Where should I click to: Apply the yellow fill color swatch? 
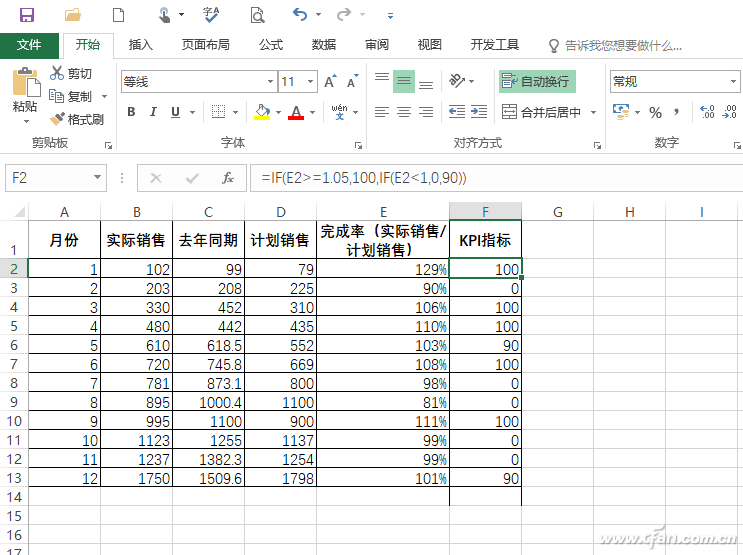(x=262, y=112)
